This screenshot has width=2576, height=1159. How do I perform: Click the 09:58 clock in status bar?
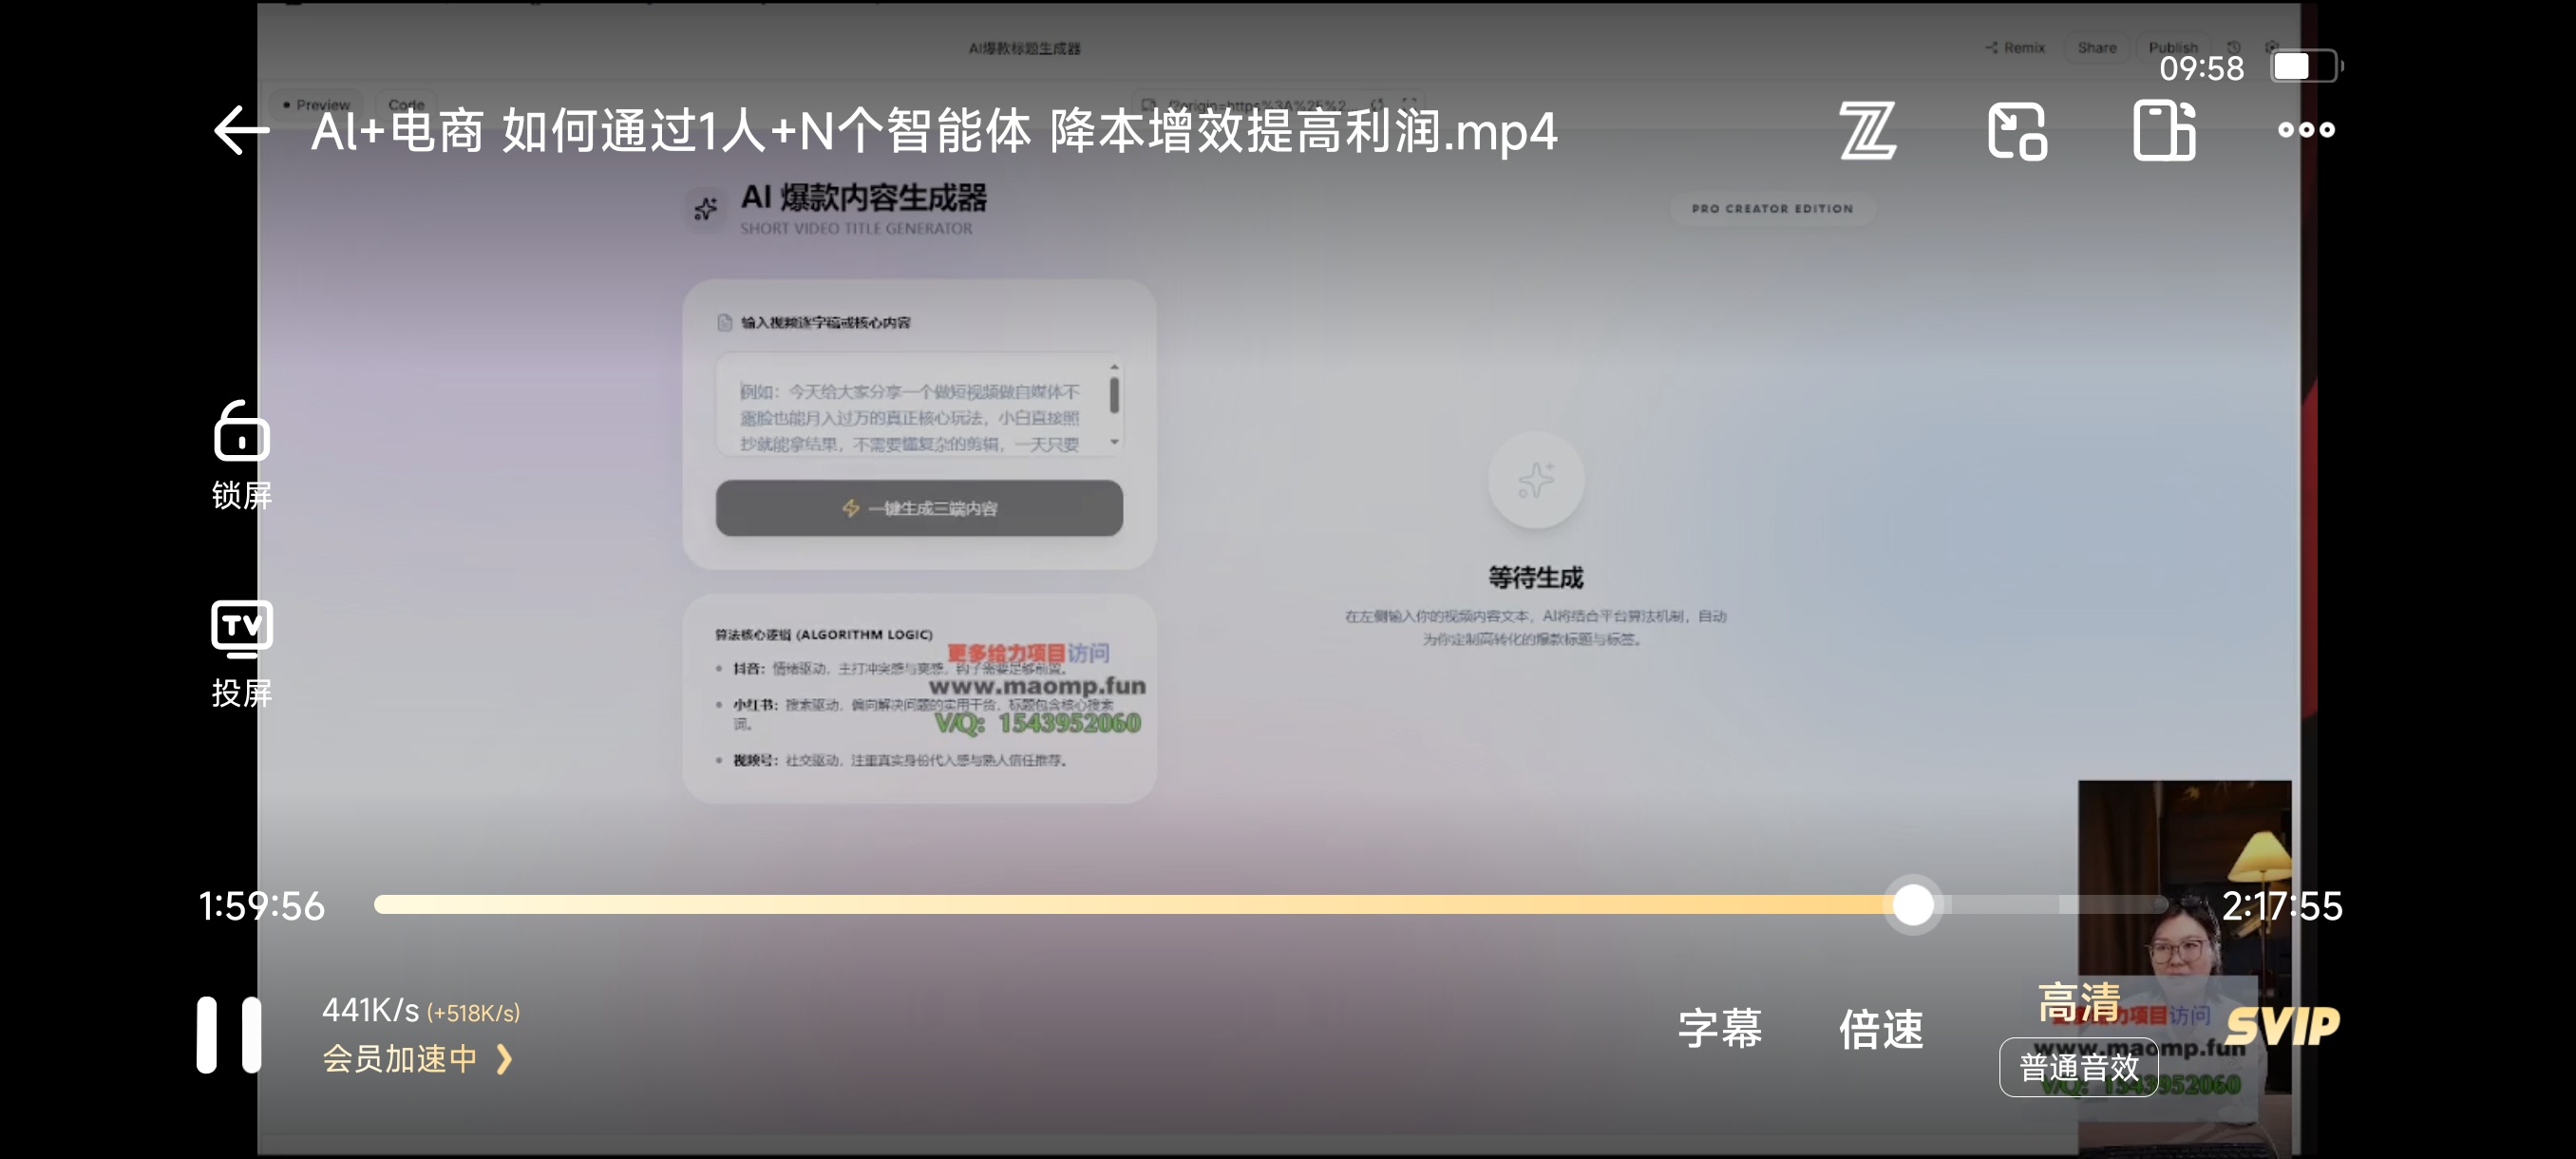click(2201, 68)
